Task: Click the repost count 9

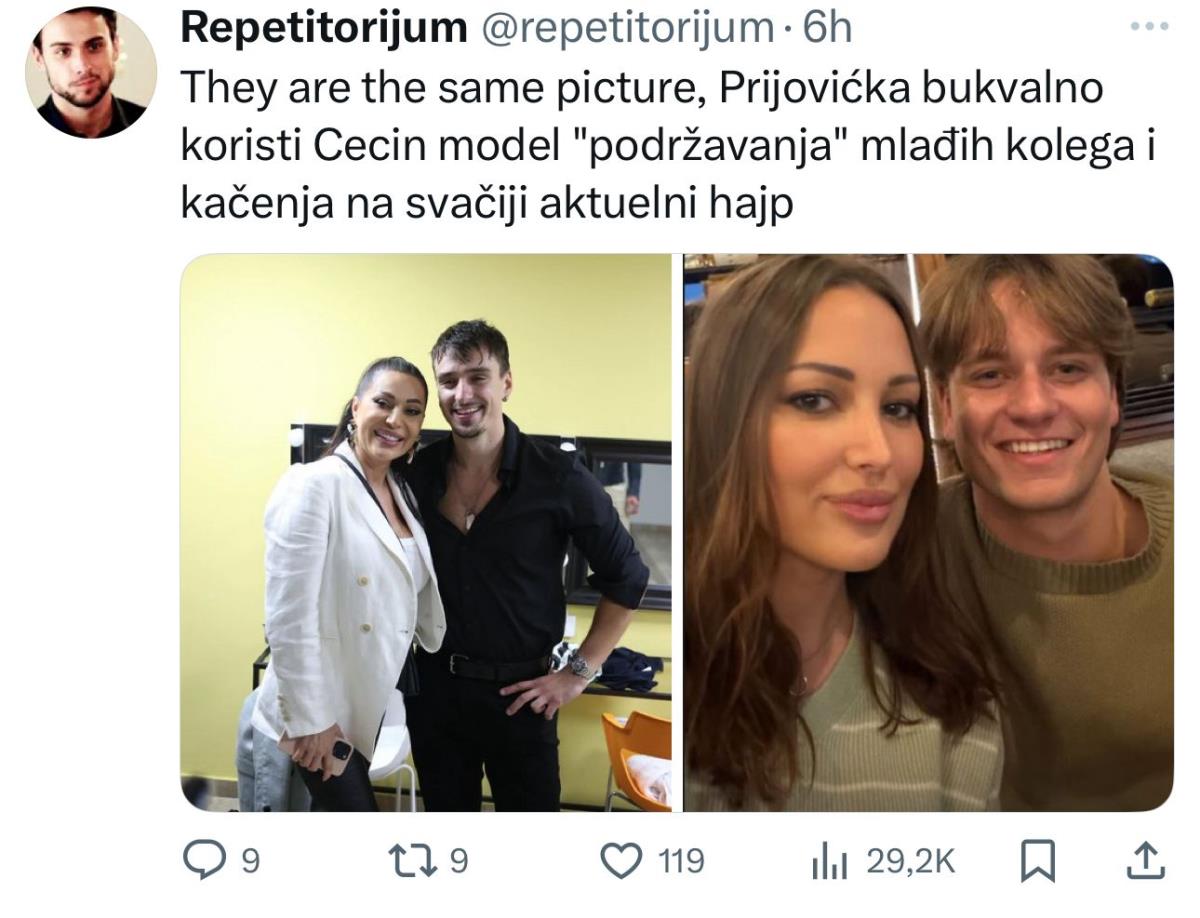Action: [x=458, y=861]
